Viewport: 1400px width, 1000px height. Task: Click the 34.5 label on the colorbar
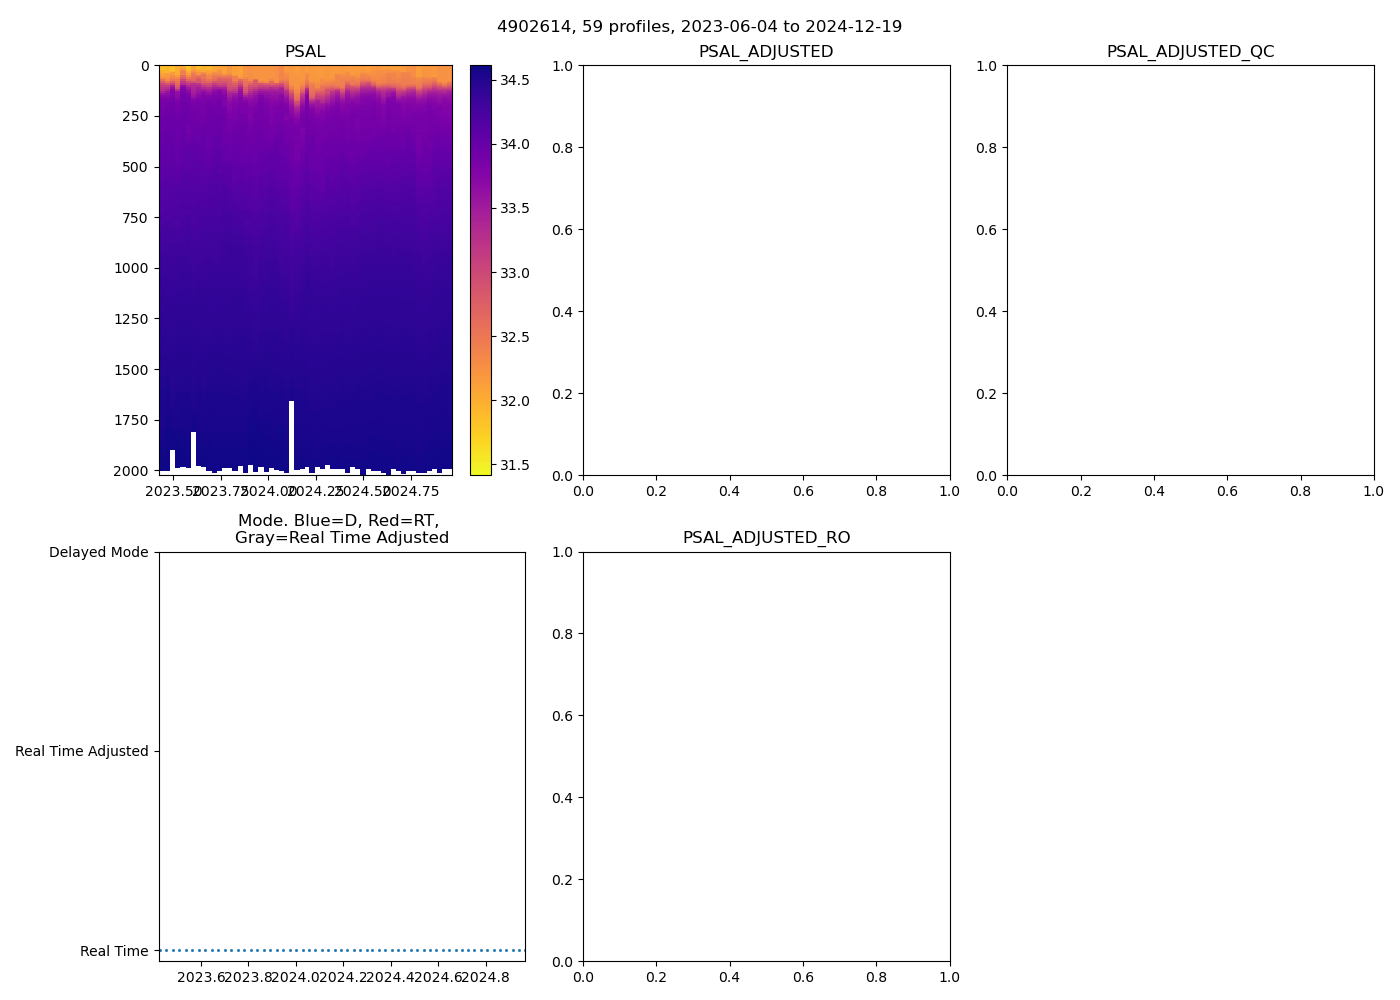514,80
